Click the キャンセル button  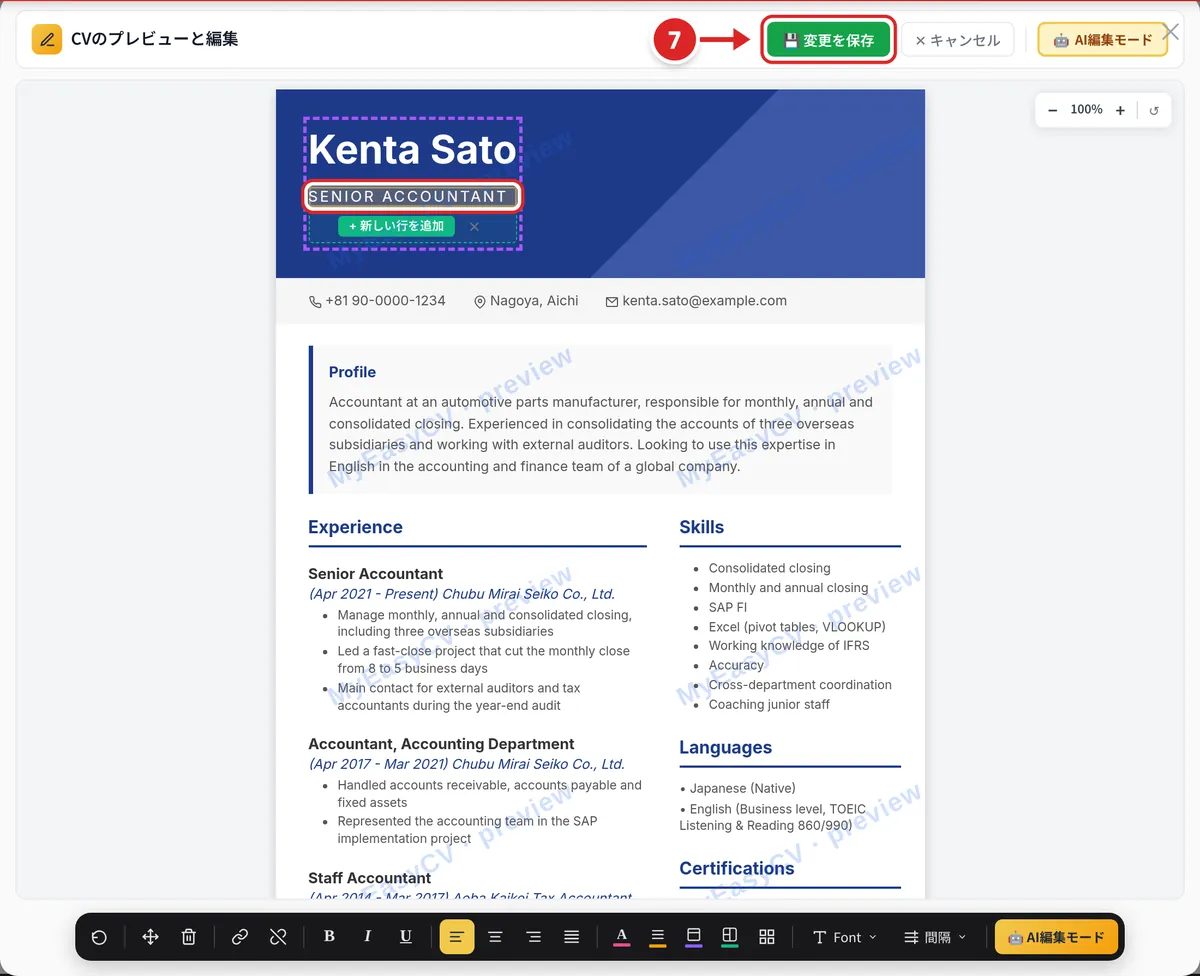[x=958, y=40]
